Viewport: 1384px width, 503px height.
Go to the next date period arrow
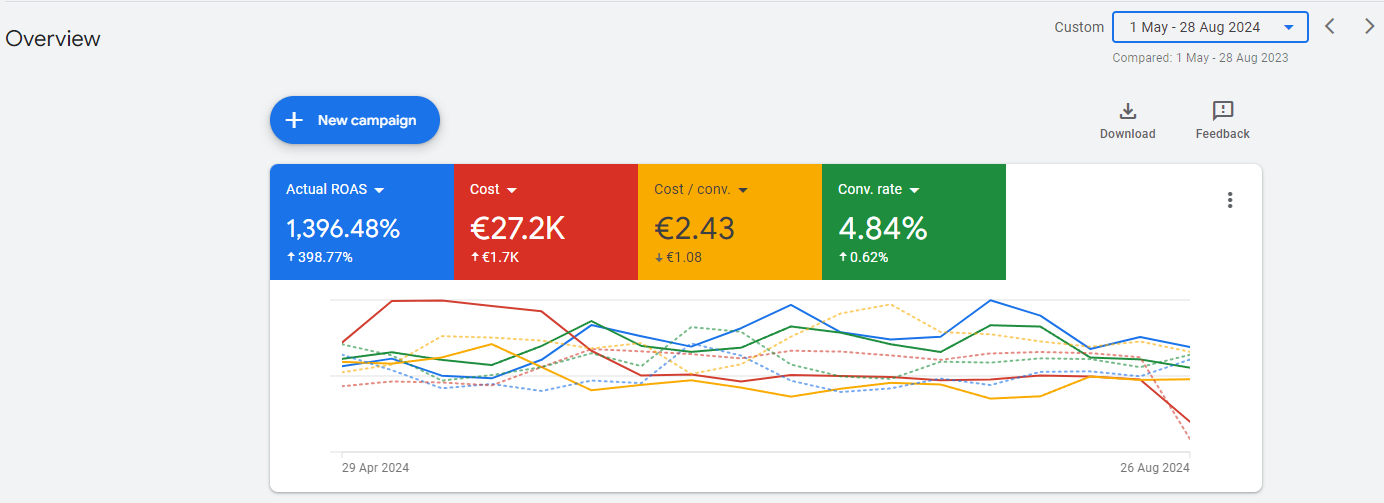1369,27
